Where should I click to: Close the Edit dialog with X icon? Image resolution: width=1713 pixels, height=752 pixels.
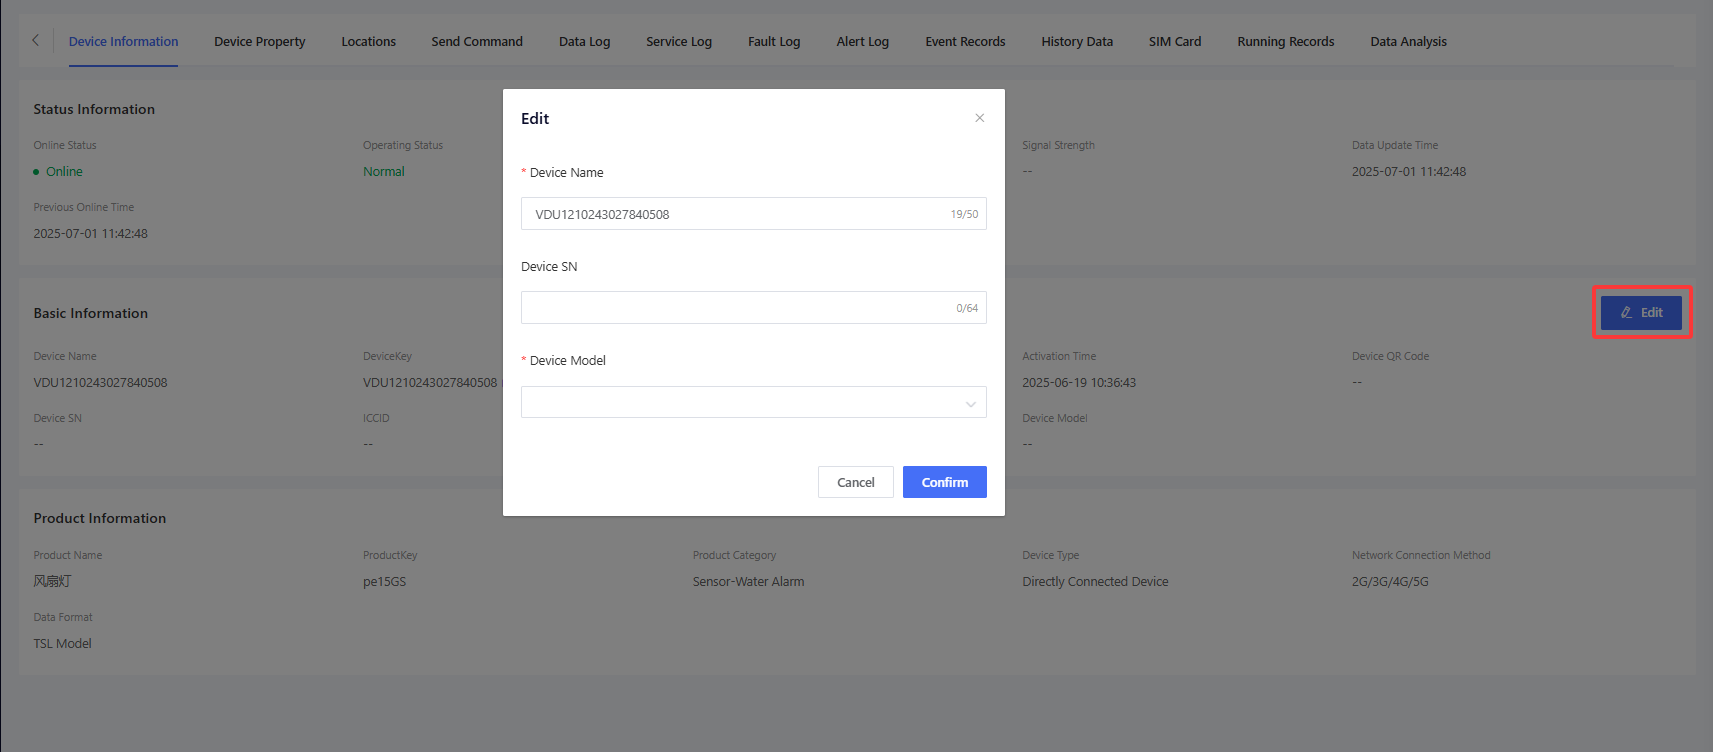[979, 118]
